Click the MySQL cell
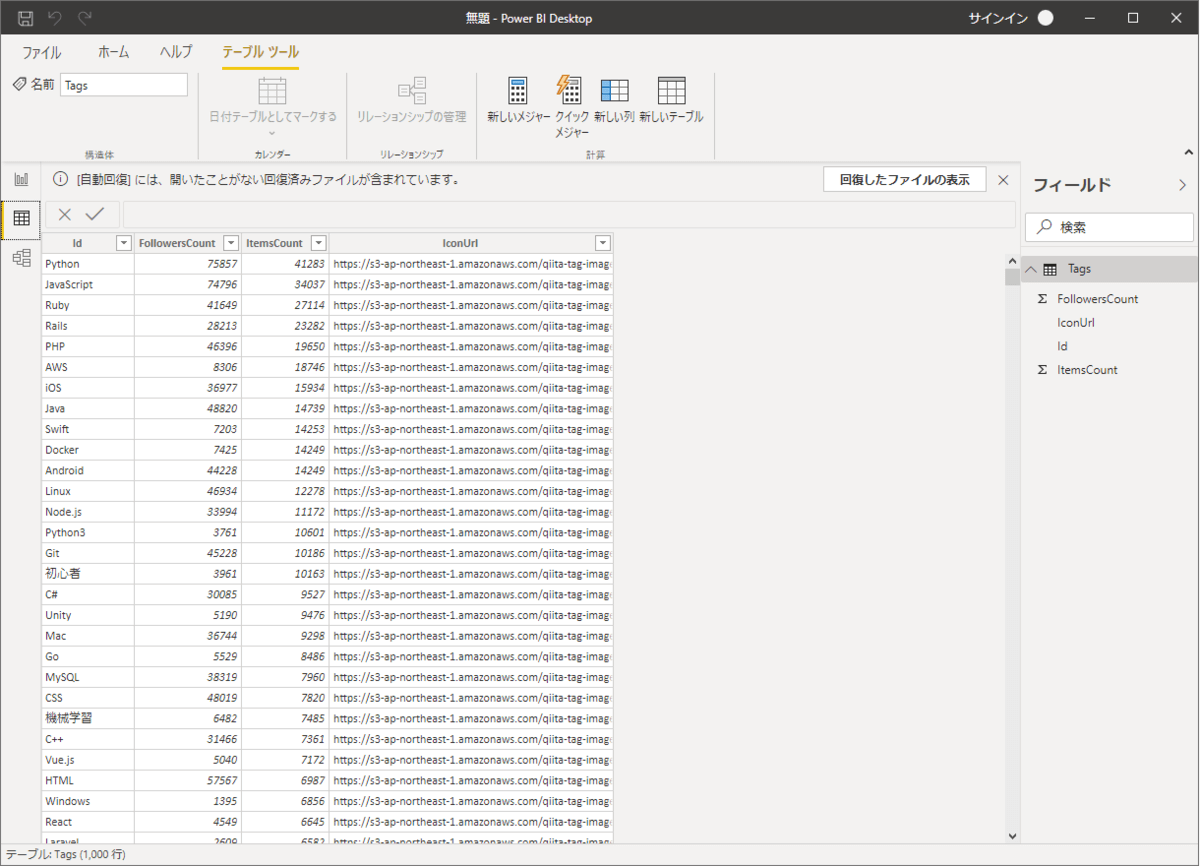The height and width of the screenshot is (866, 1200). (x=88, y=677)
